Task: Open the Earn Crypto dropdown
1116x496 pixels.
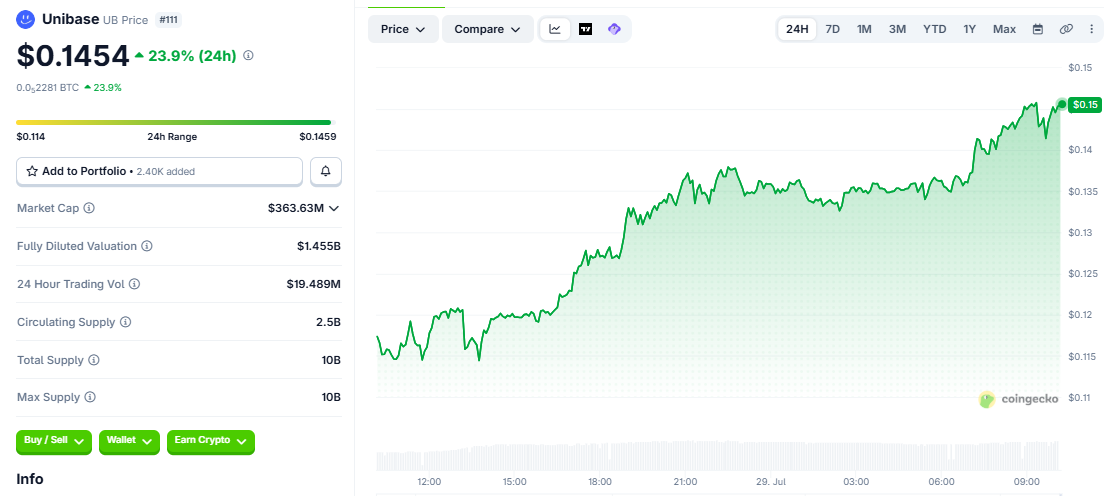Action: point(211,441)
